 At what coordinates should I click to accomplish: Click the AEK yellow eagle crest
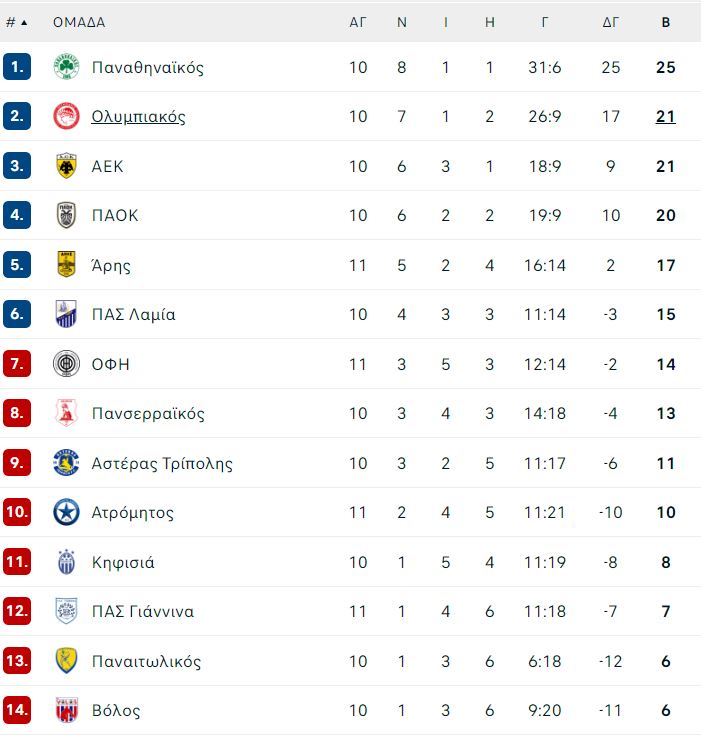(66, 166)
